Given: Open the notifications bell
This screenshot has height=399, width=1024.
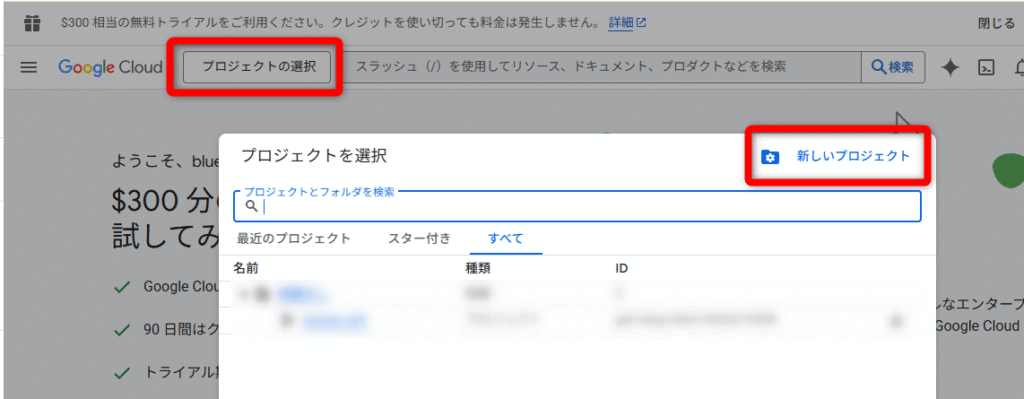Looking at the screenshot, I should (x=1019, y=67).
